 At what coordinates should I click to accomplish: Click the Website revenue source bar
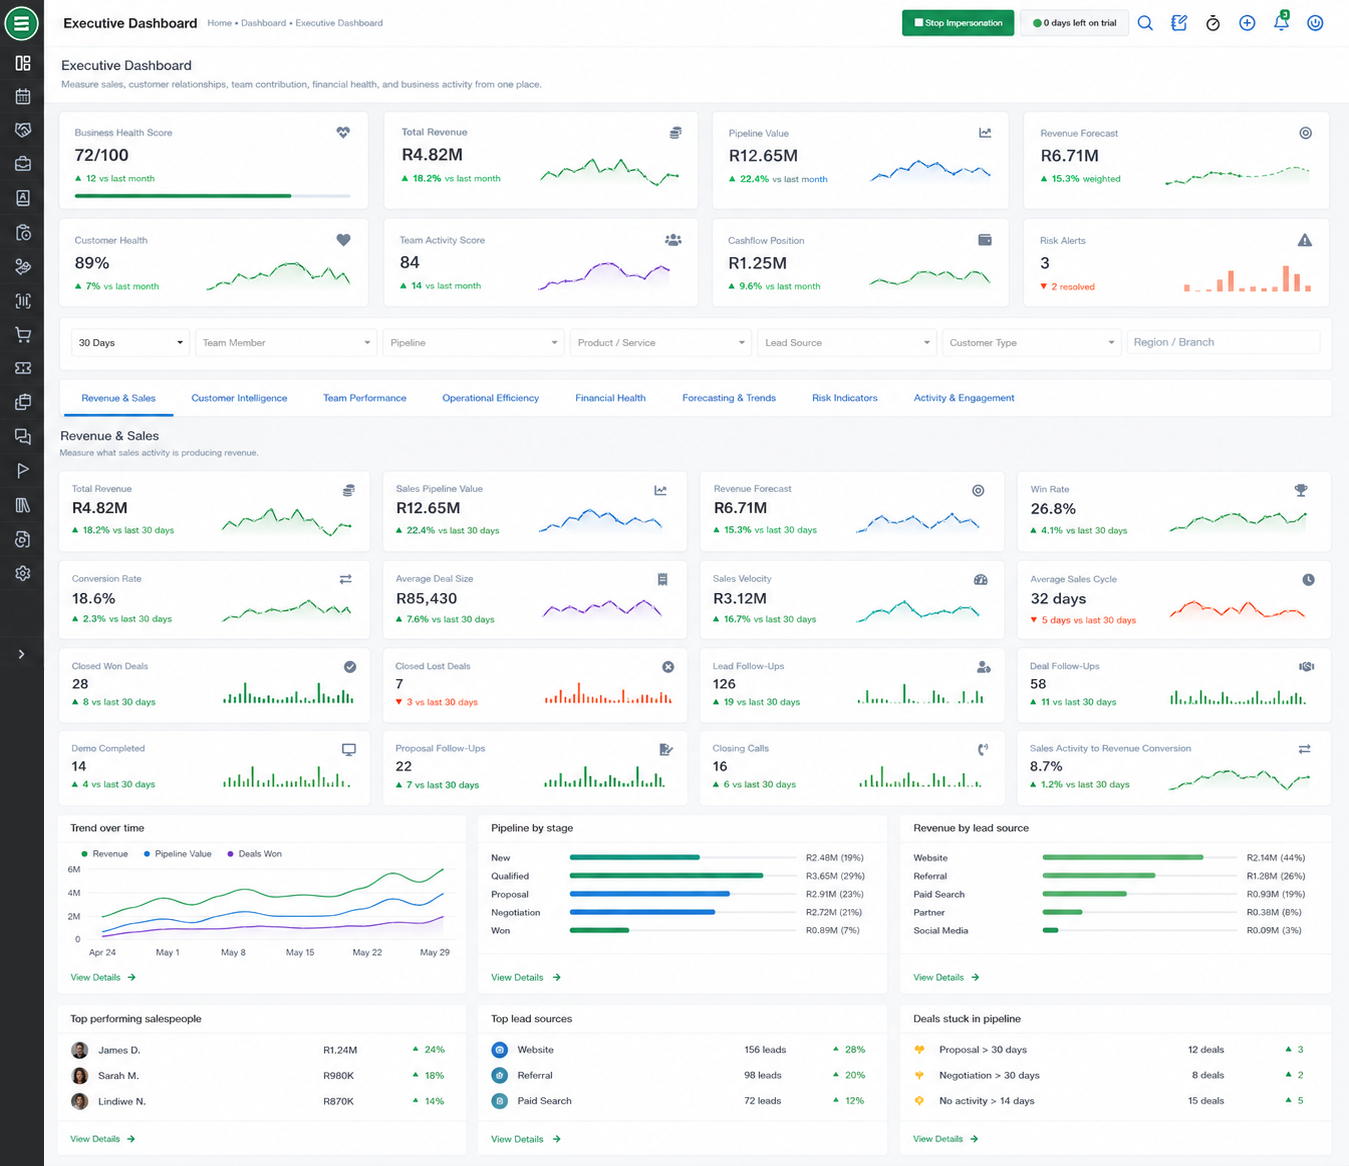[1123, 857]
